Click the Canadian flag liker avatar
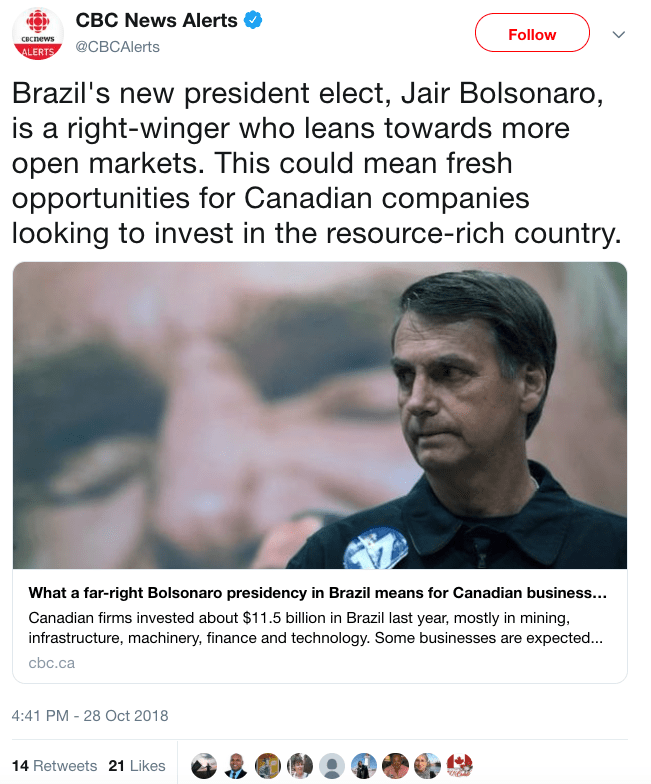651x784 pixels. point(459,765)
